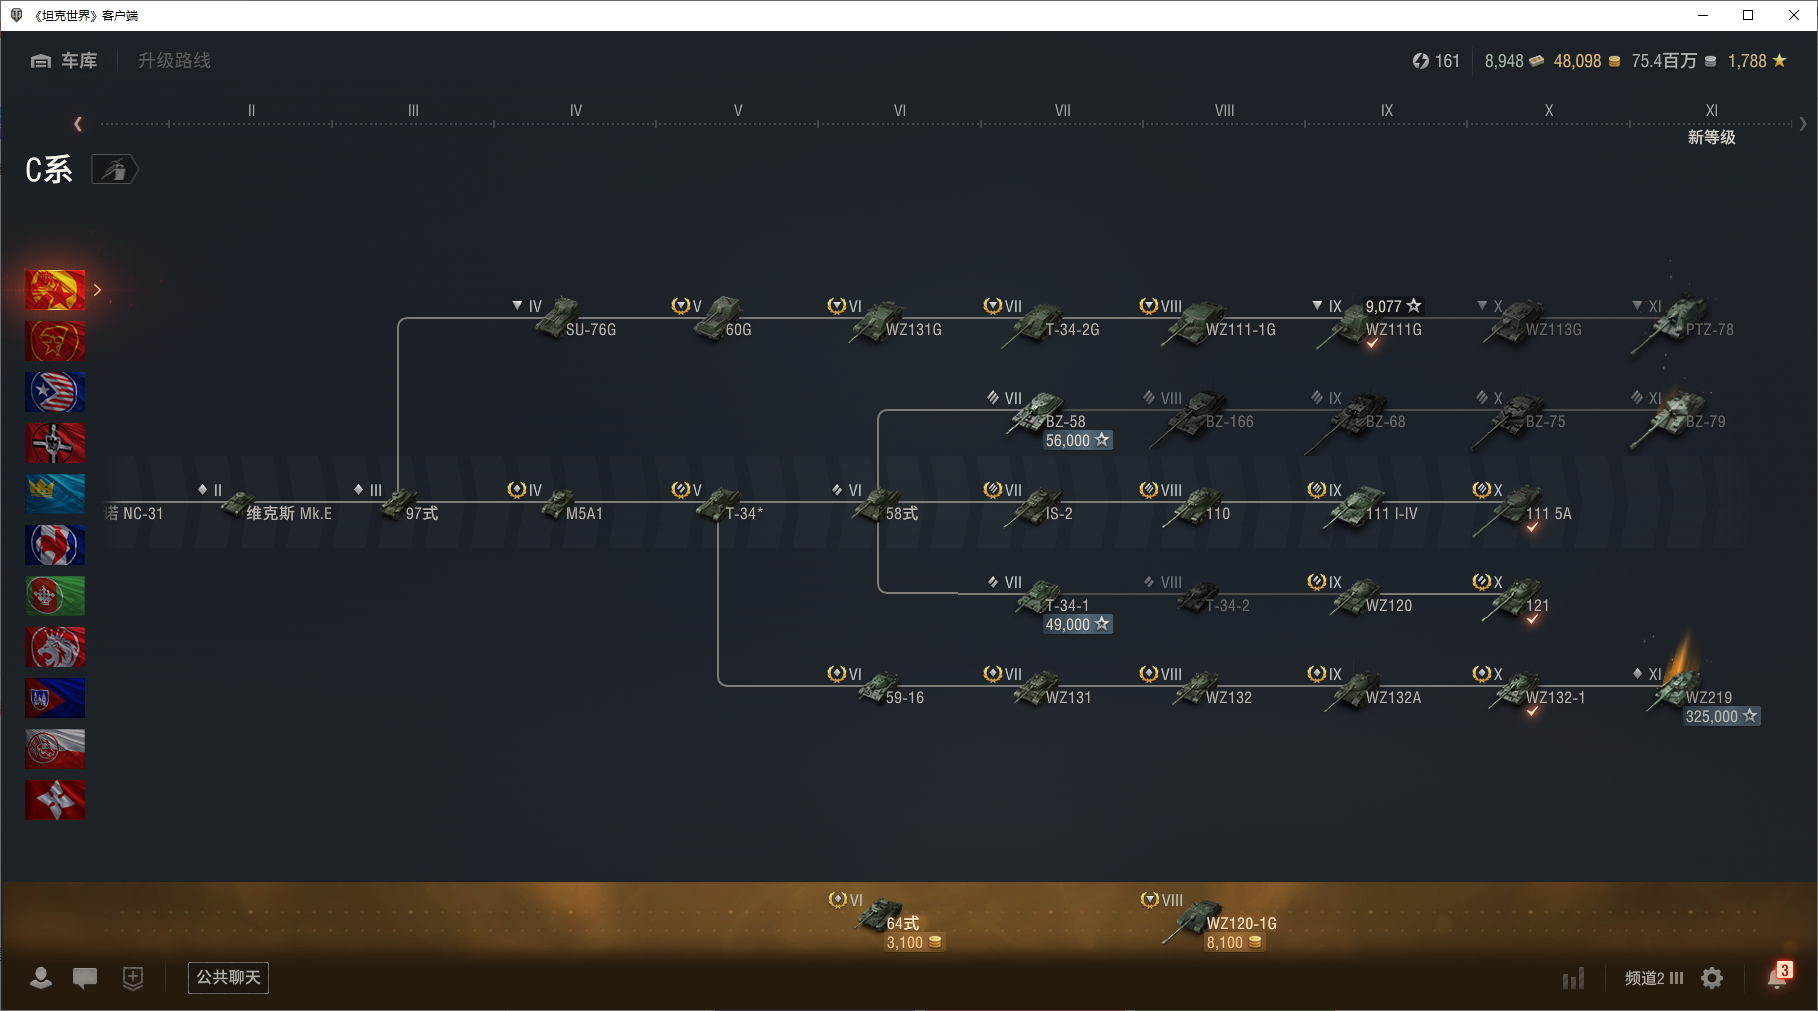Screen dimensions: 1818x1011
Task: Select the light blue crown nation flag
Action: [x=55, y=494]
